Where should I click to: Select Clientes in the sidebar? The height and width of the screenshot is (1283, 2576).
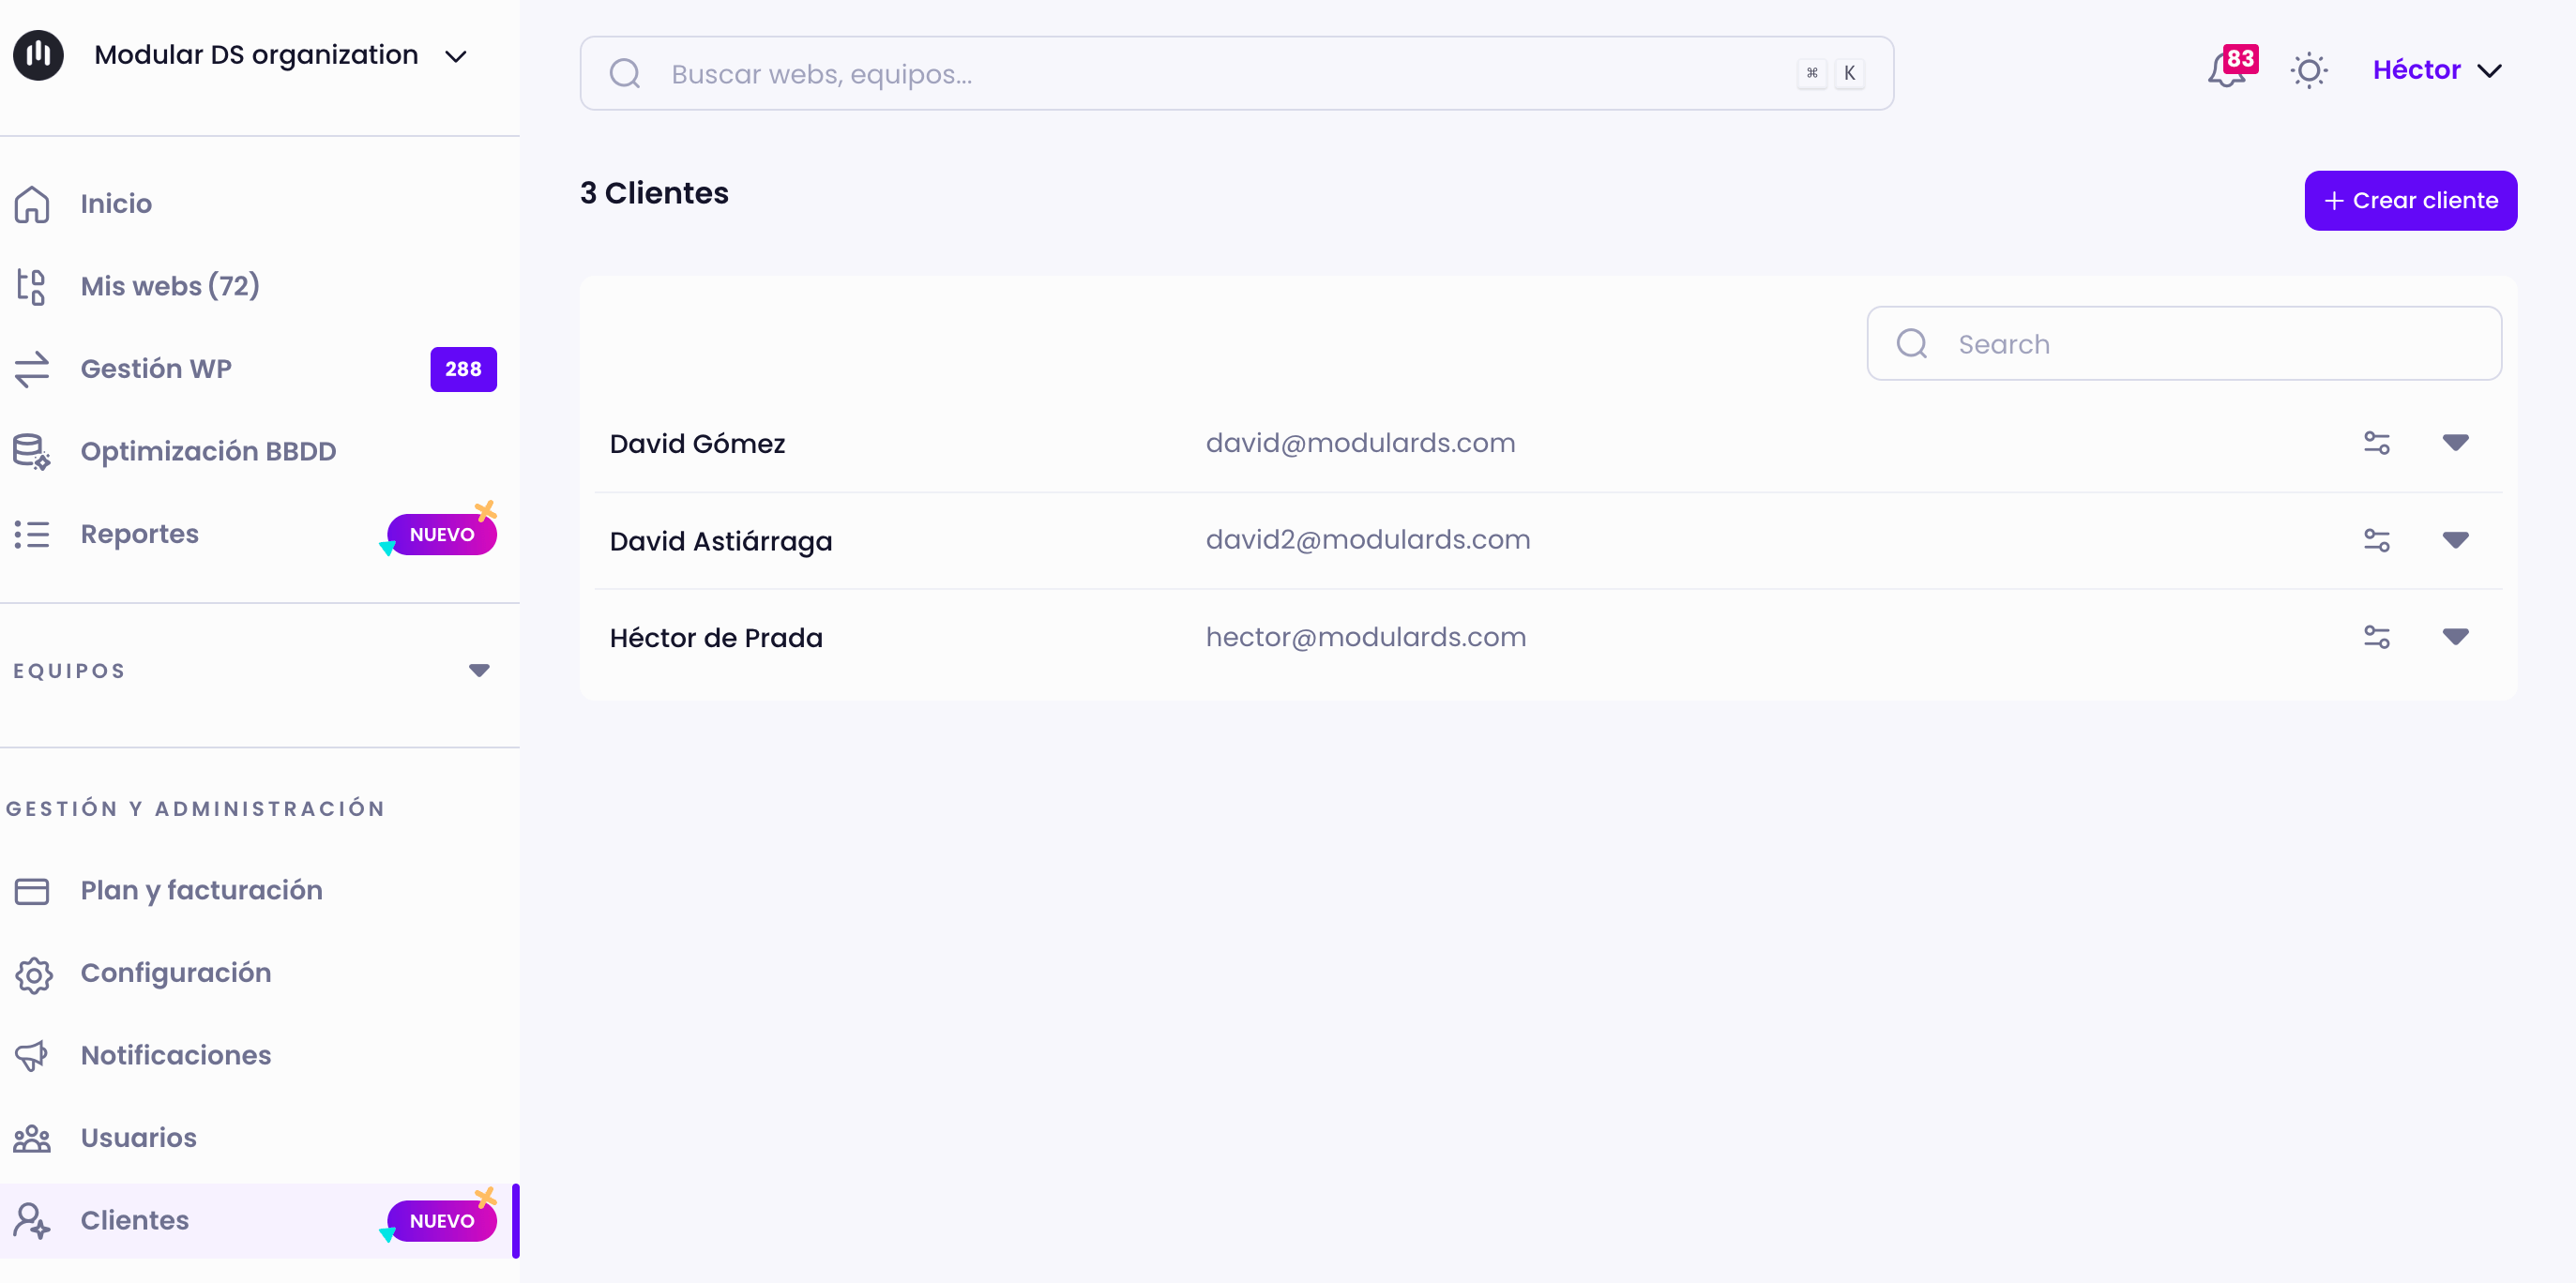point(134,1220)
